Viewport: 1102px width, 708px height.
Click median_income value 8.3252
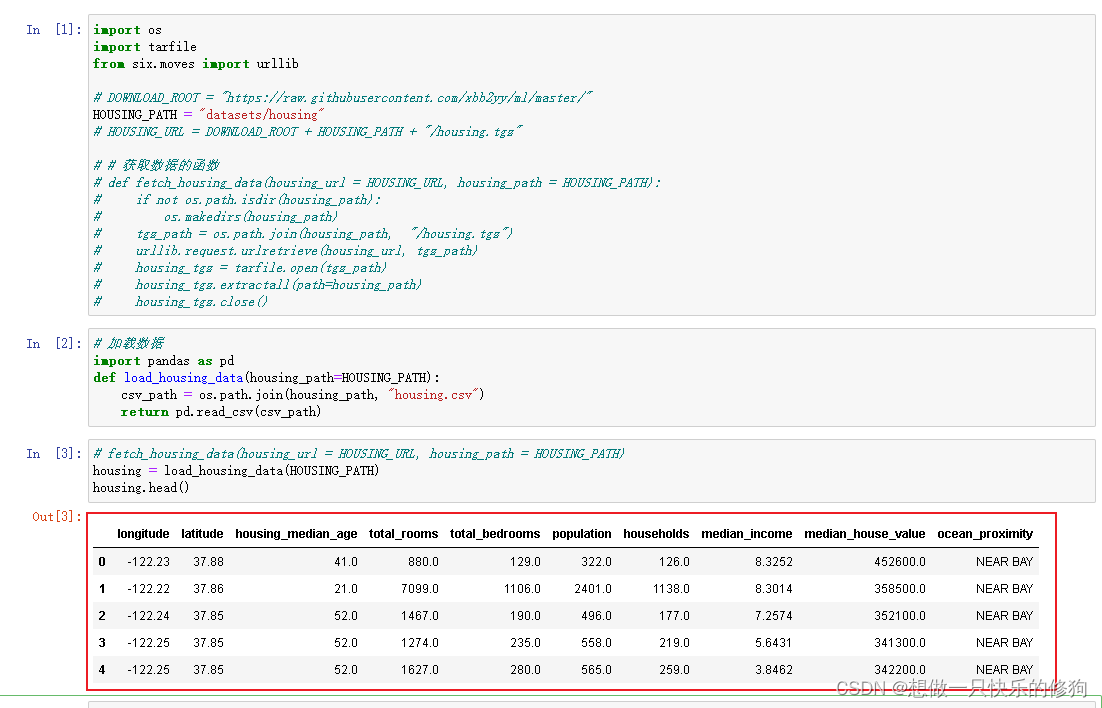point(774,562)
